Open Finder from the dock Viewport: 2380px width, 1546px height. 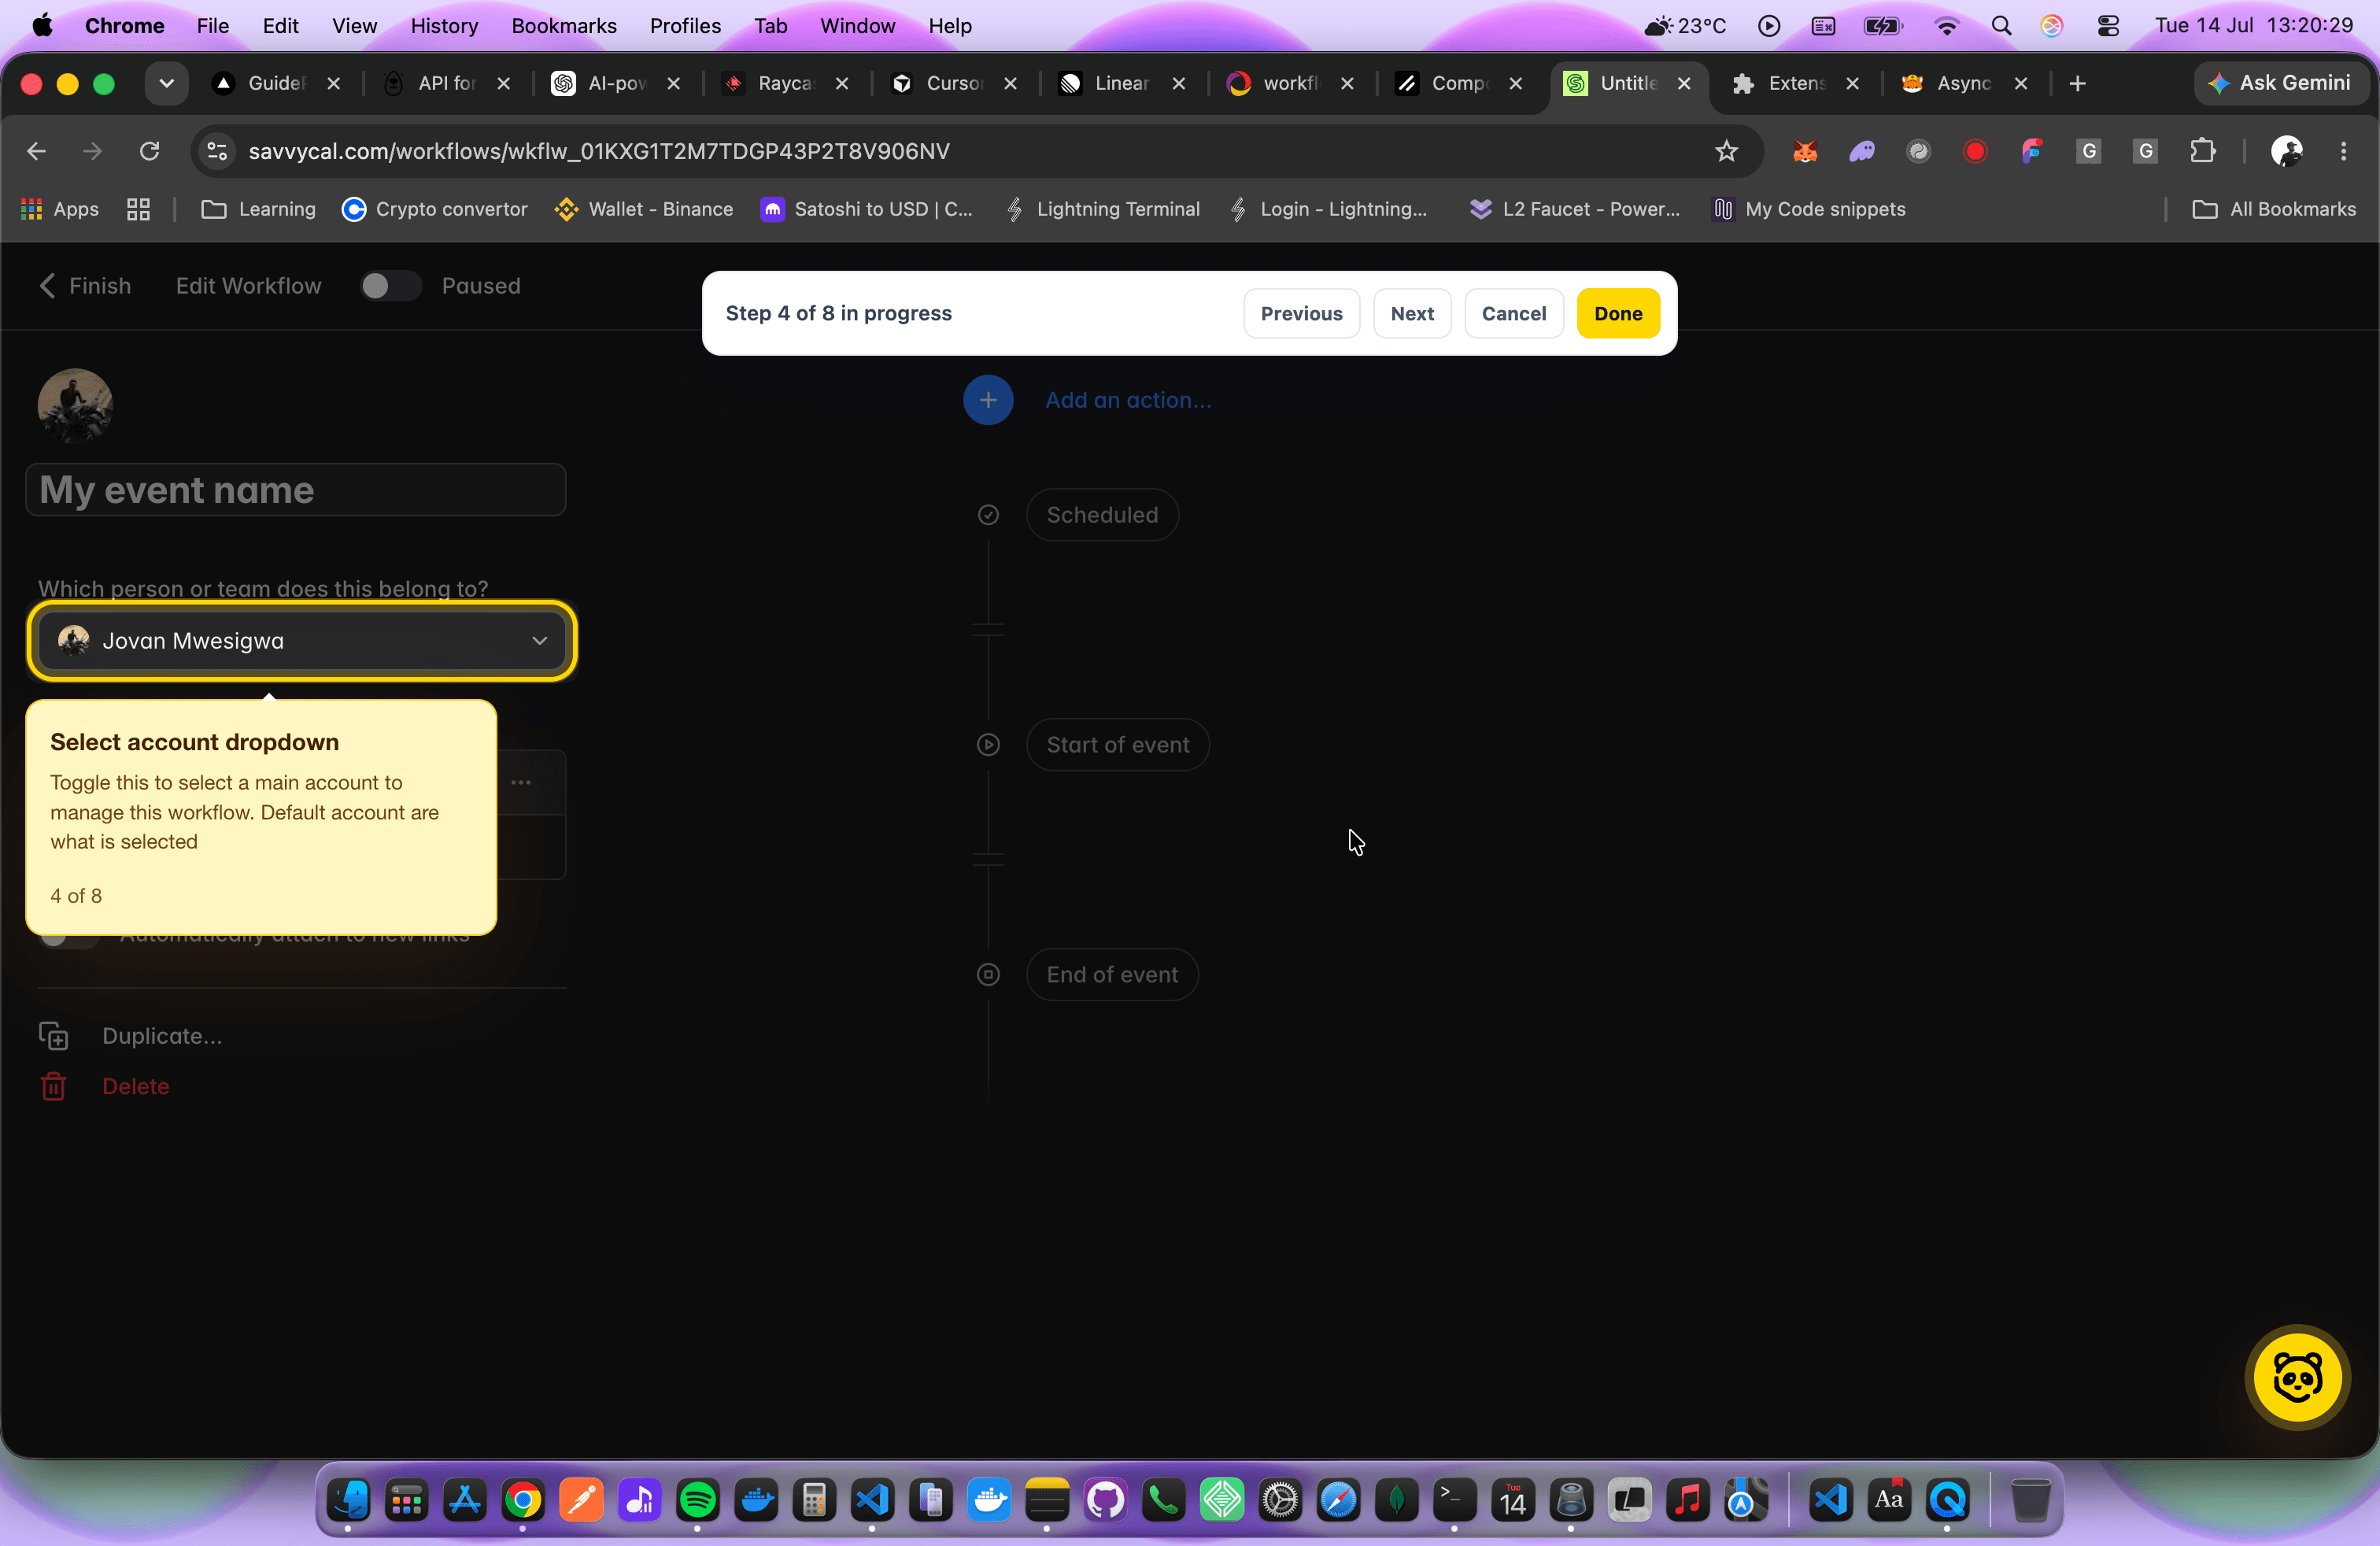348,1500
